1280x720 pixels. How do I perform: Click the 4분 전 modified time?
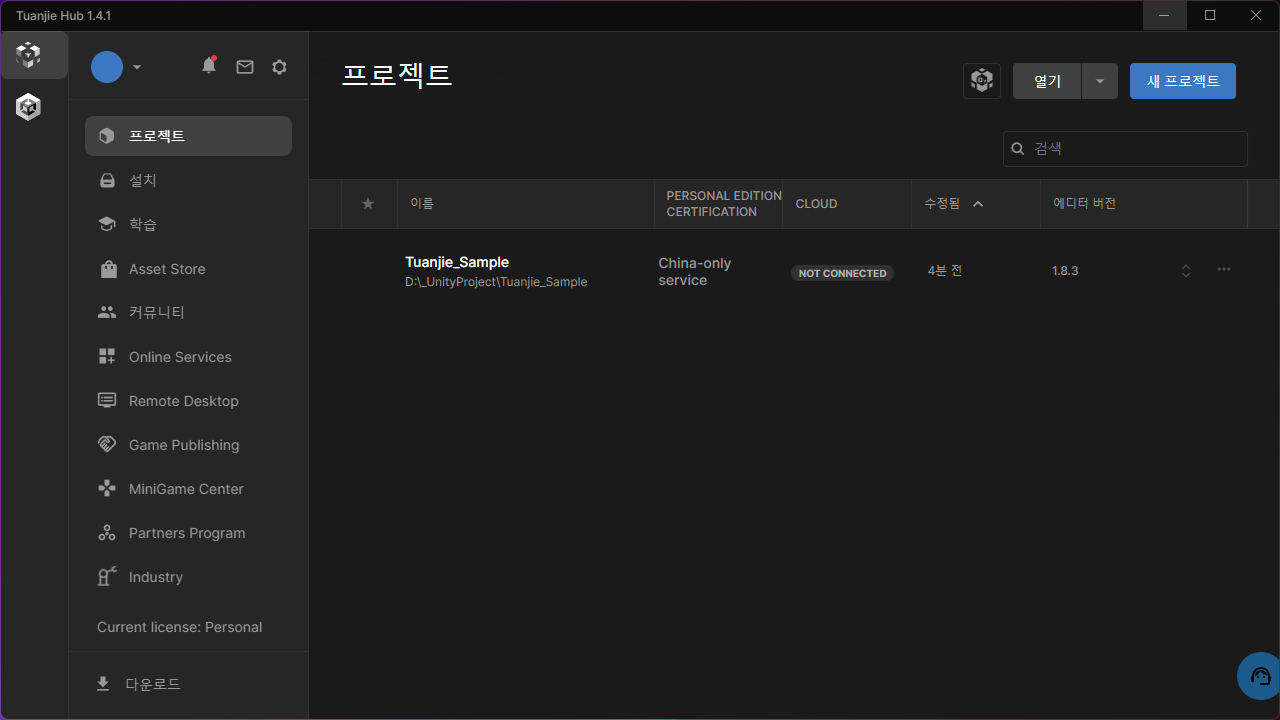coord(945,271)
